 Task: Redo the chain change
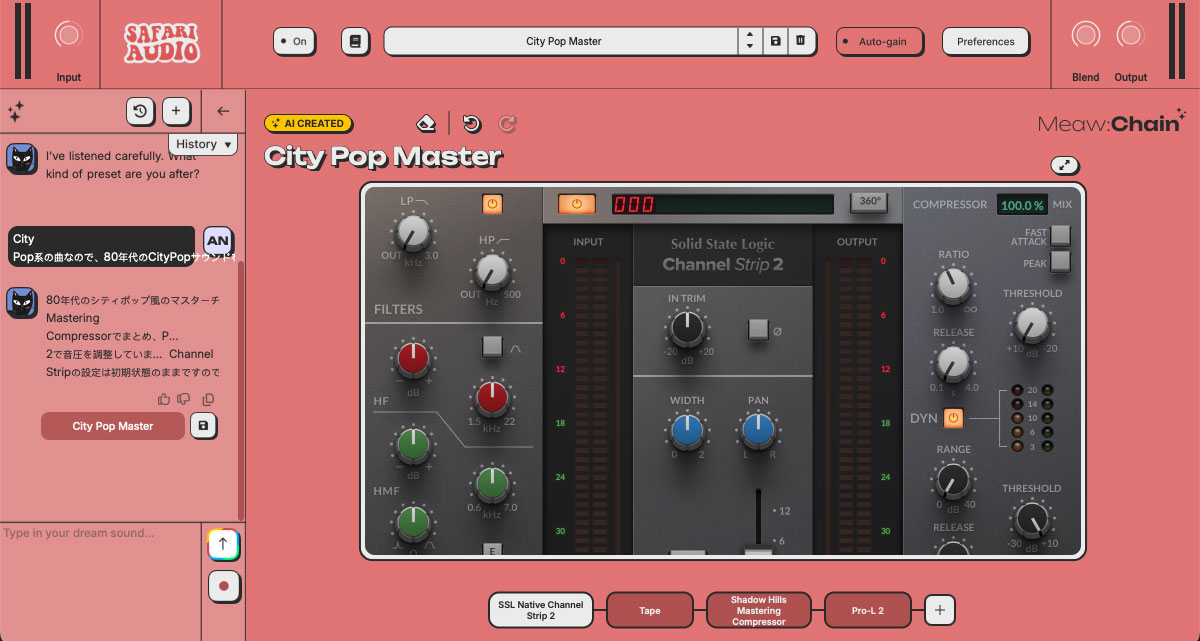point(508,124)
